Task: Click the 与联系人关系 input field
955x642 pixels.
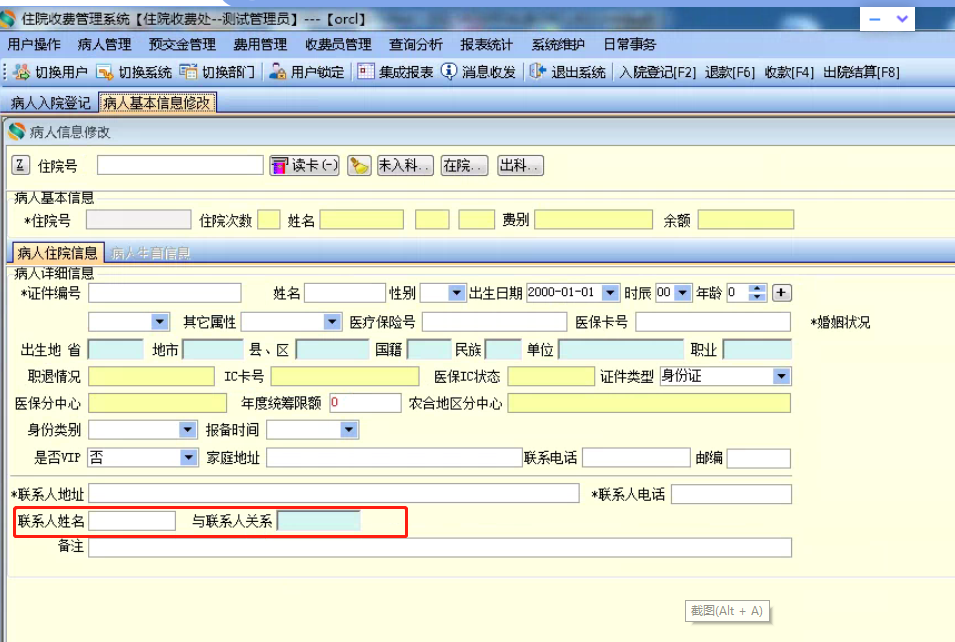Action: pos(319,521)
